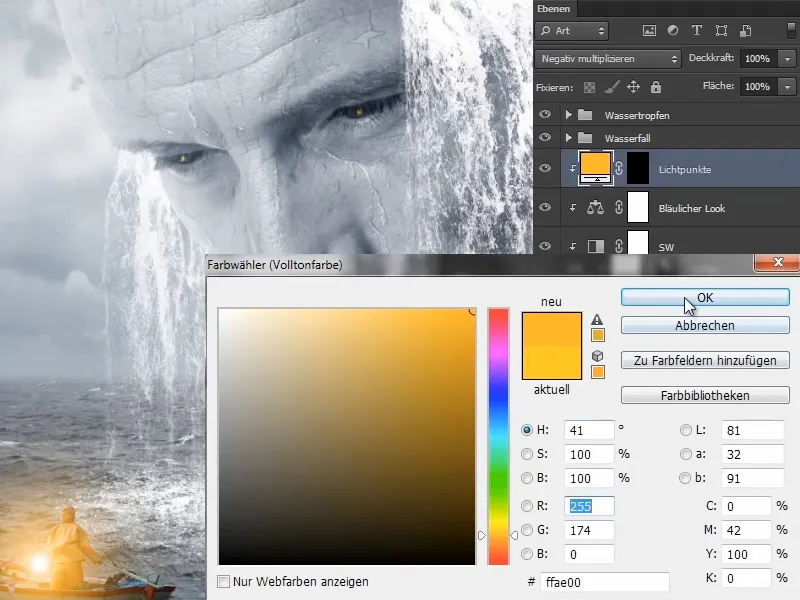Hide the Bläulicher Look layer
This screenshot has width=800, height=600.
tap(545, 207)
